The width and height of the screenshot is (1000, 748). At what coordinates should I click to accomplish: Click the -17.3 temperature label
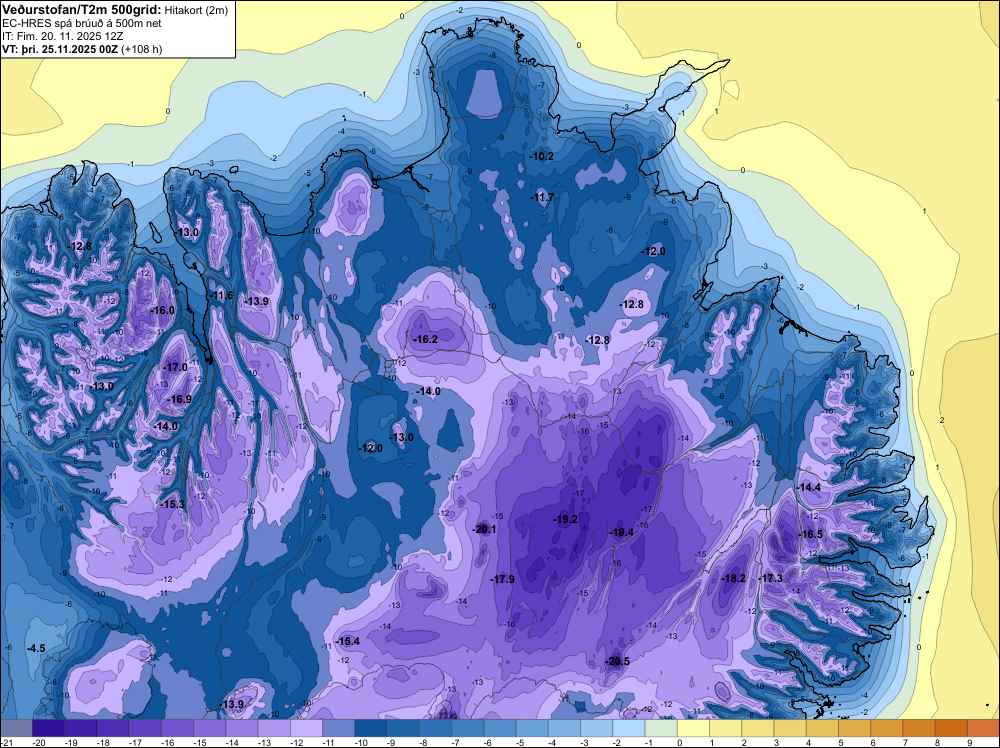pos(770,578)
